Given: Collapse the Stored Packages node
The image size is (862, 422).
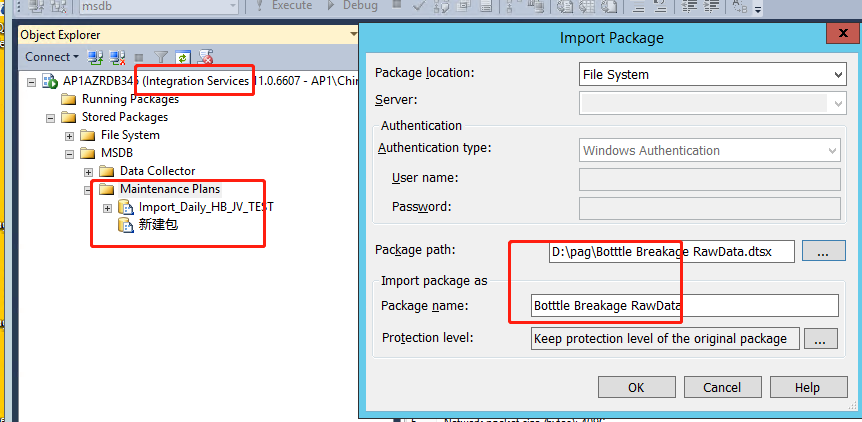Looking at the screenshot, I should [51, 118].
